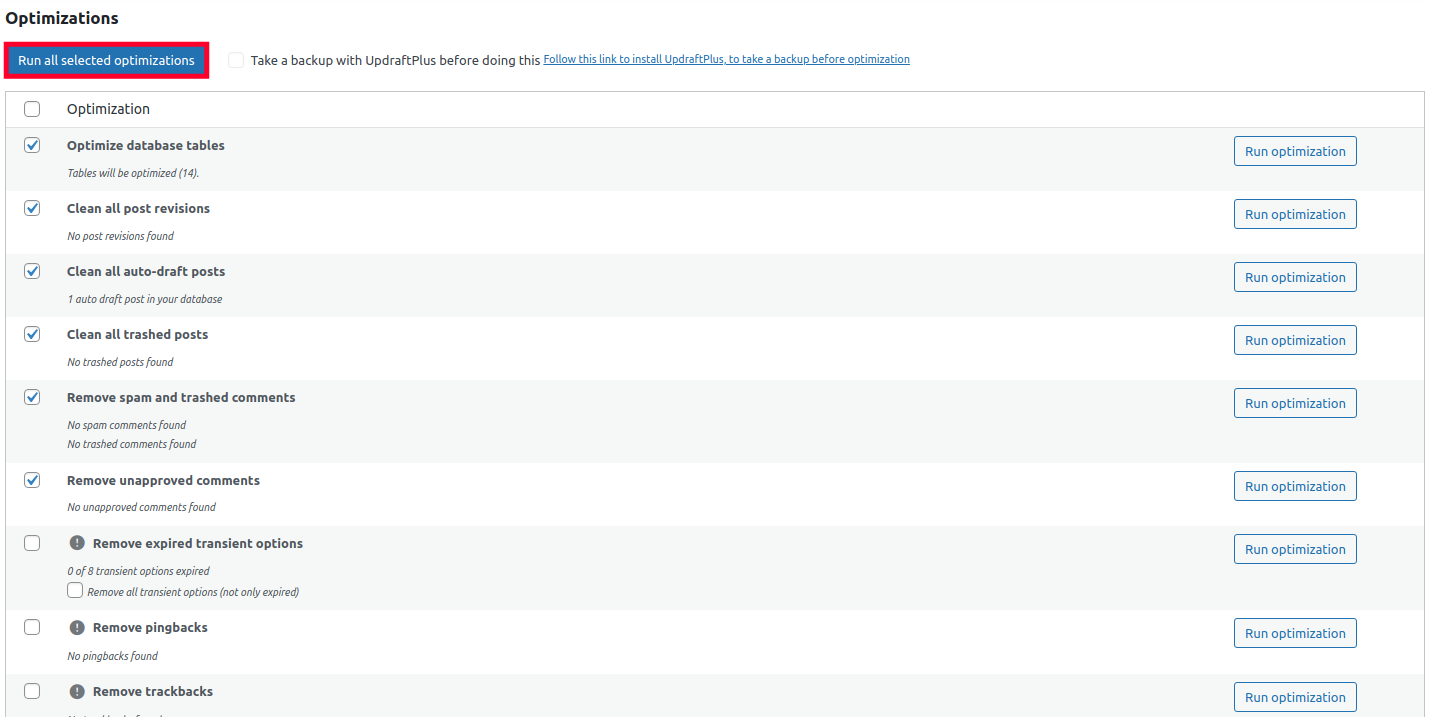Run optimization for spam and trashed comments

click(x=1295, y=403)
